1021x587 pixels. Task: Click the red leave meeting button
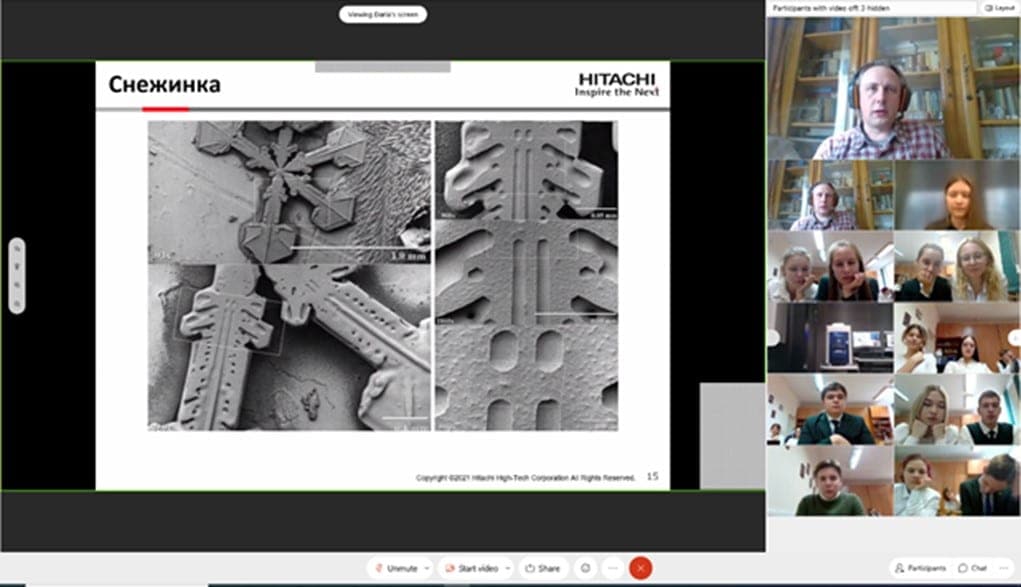[x=641, y=568]
